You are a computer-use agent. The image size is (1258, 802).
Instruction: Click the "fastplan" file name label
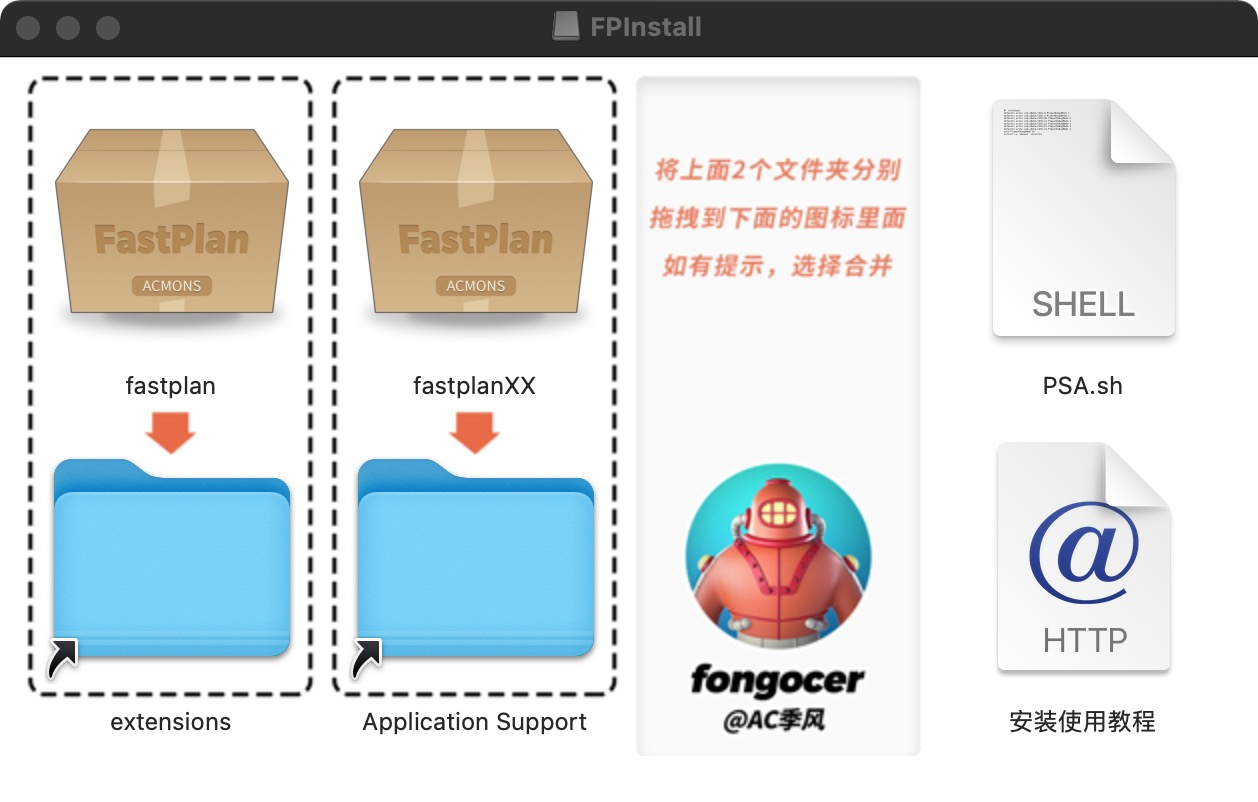click(171, 385)
